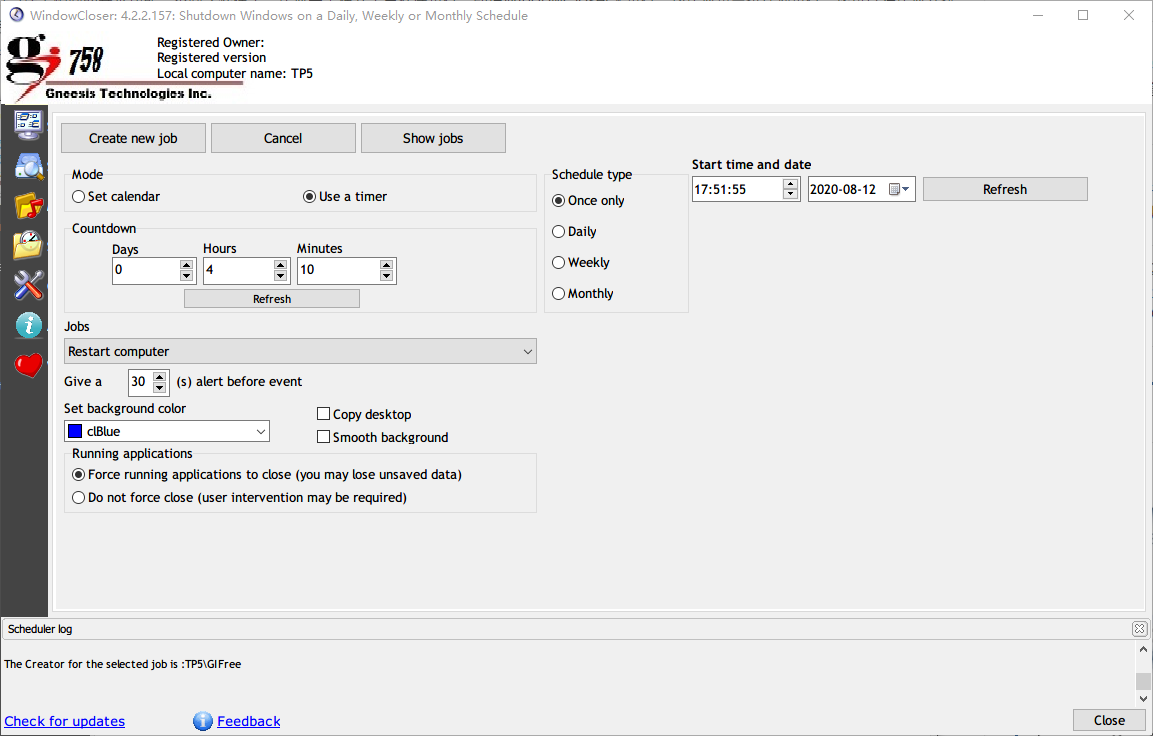The image size is (1153, 736).
Task: Click the red heart sidebar icon
Action: pos(29,365)
